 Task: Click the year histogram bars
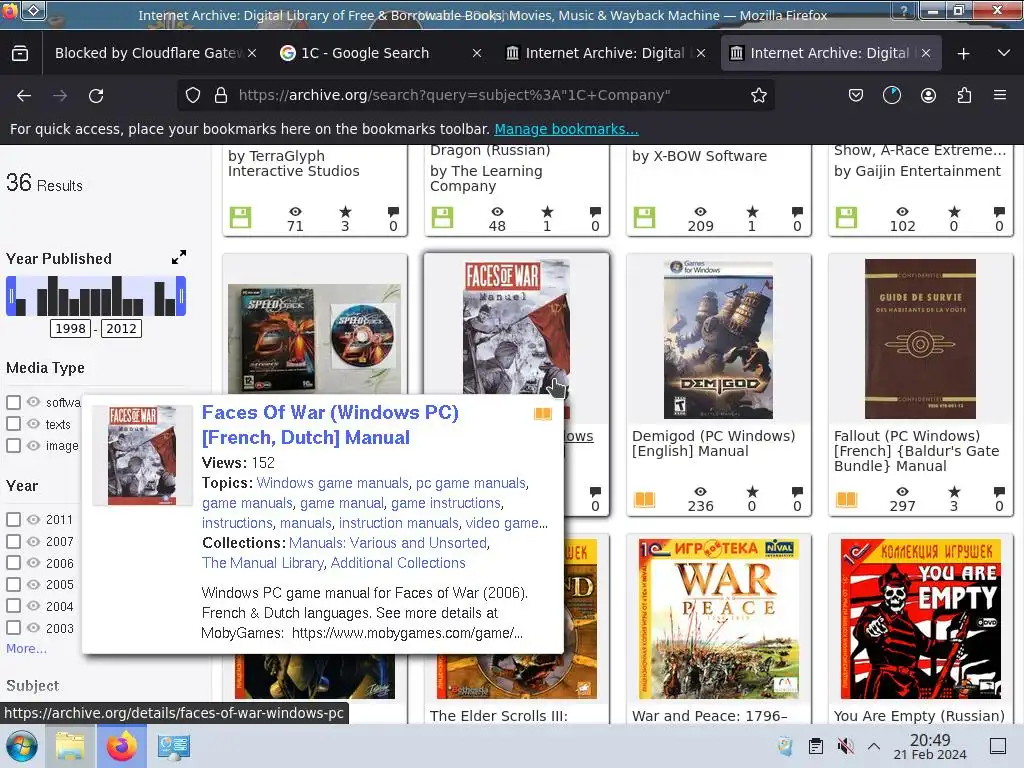96,296
